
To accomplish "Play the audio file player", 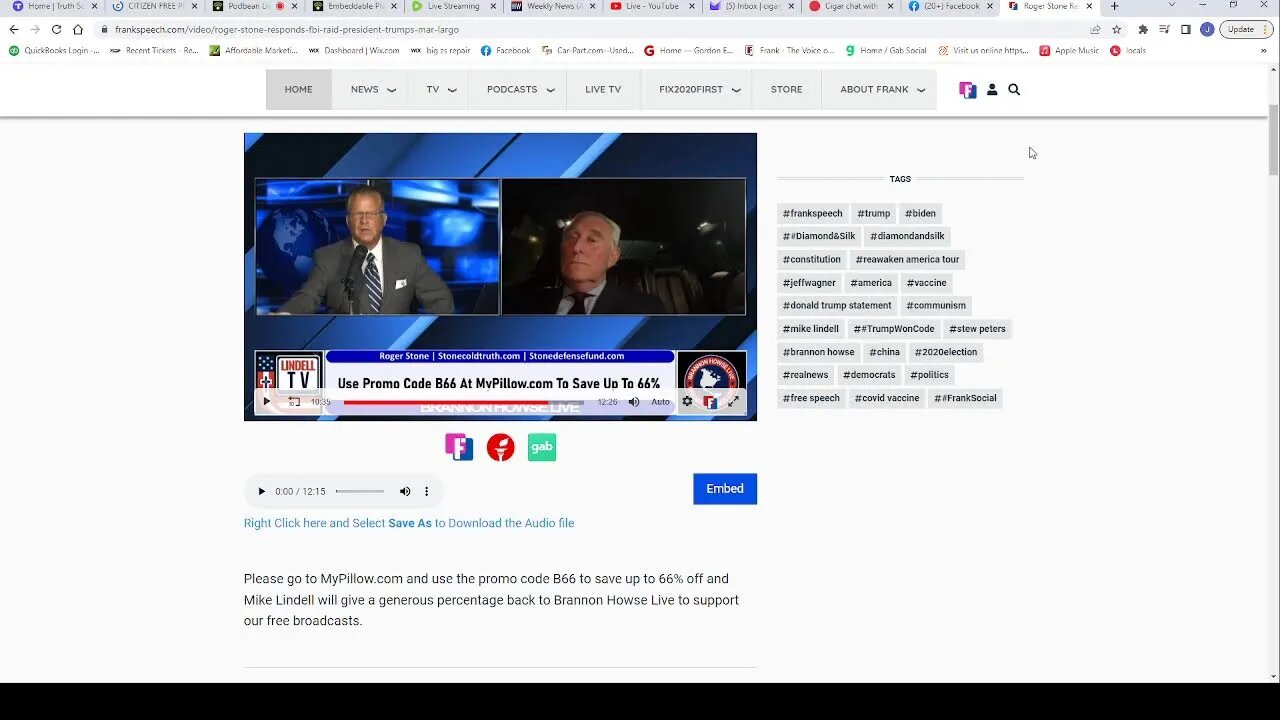I will [262, 491].
